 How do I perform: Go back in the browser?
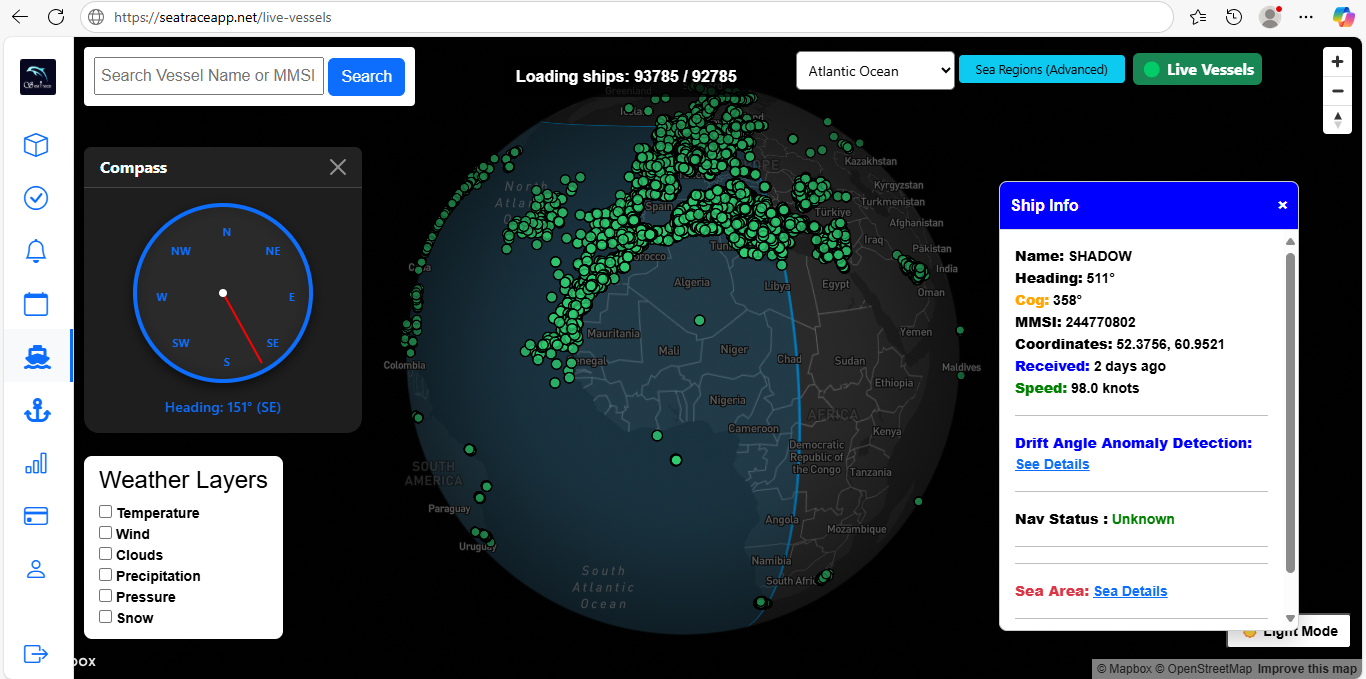20,17
